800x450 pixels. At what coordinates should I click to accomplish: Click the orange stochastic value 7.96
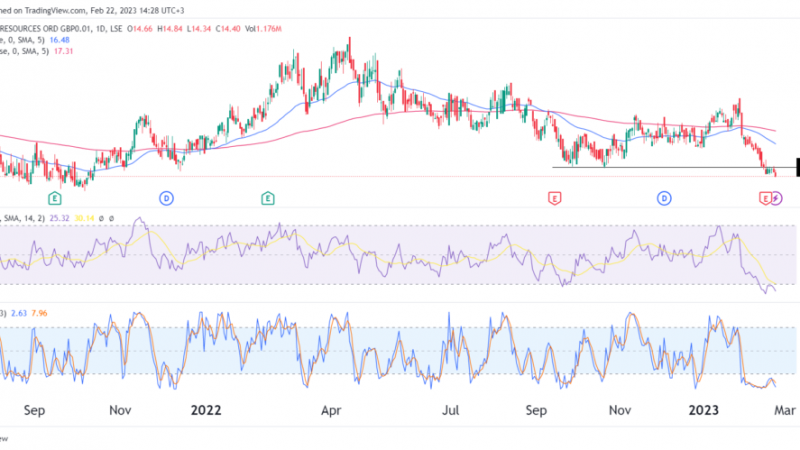(x=39, y=313)
